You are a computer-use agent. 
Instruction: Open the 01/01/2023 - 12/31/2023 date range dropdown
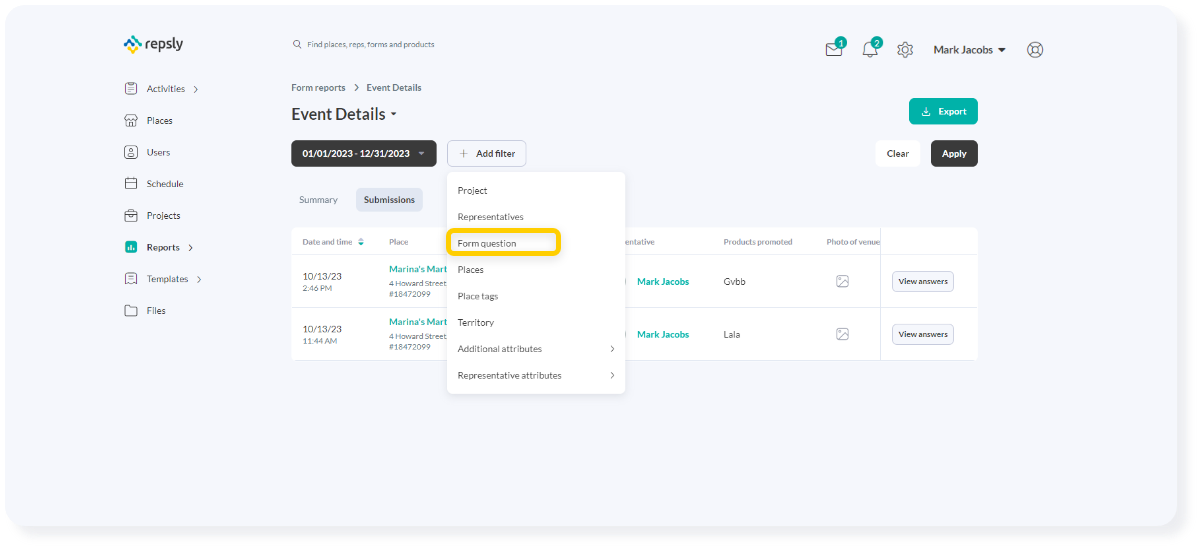pyautogui.click(x=364, y=153)
